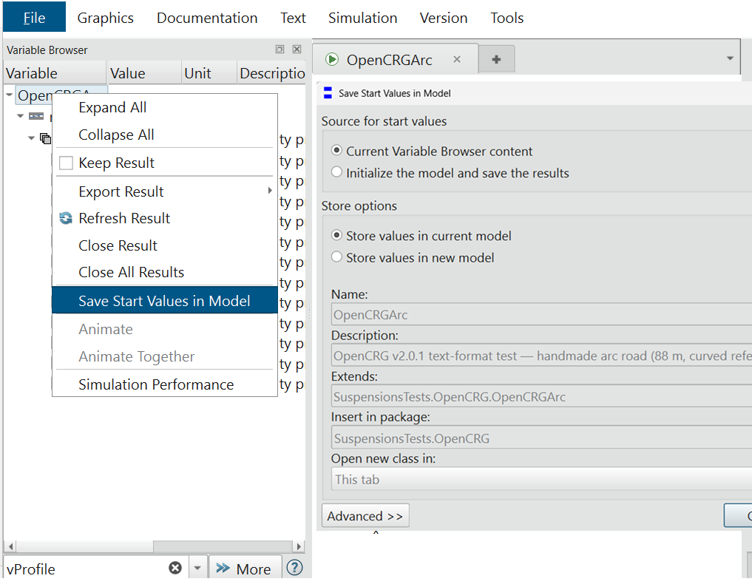The height and width of the screenshot is (579, 752).
Task: Click the Save Start Values dialog icon
Action: [x=328, y=93]
